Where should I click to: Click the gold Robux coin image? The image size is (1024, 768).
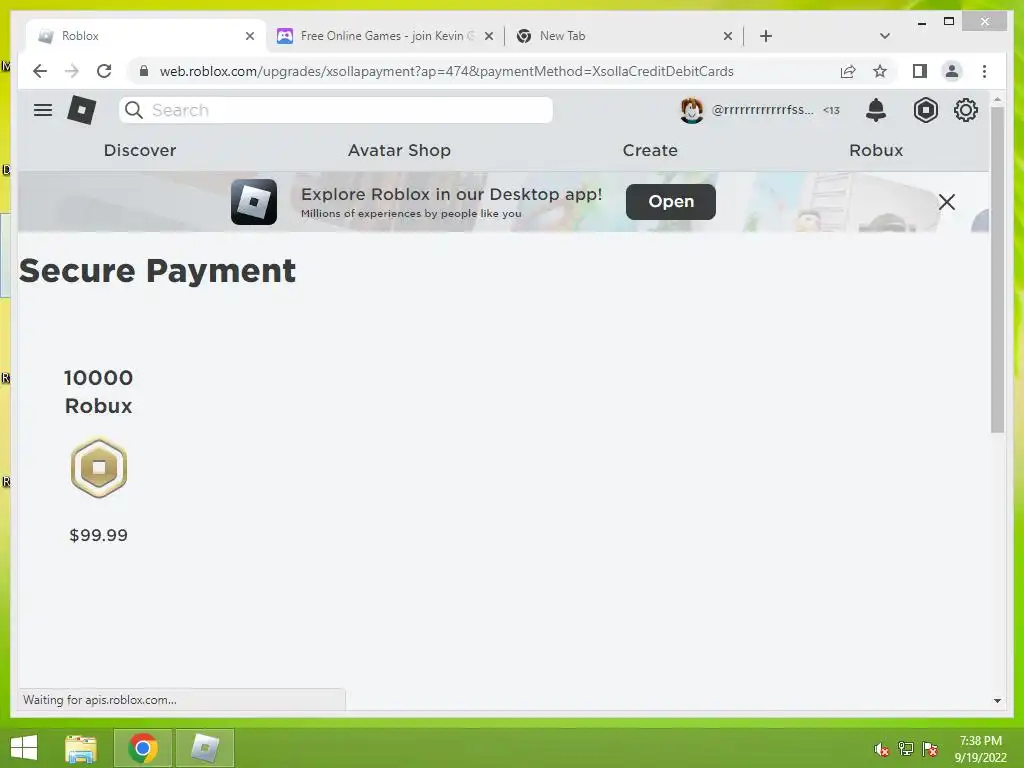99,468
